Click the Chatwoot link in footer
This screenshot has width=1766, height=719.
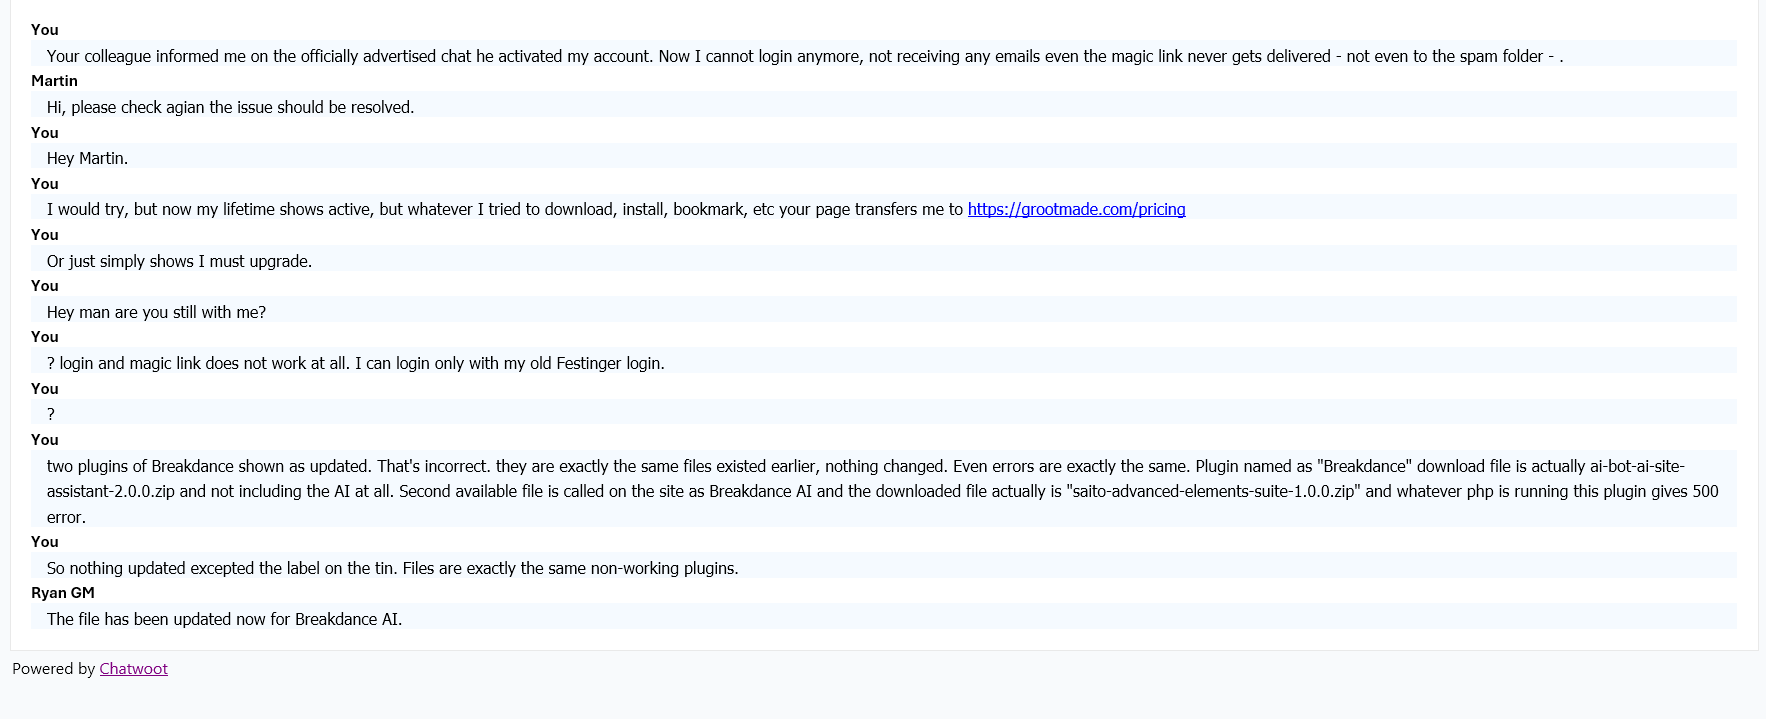coord(133,669)
